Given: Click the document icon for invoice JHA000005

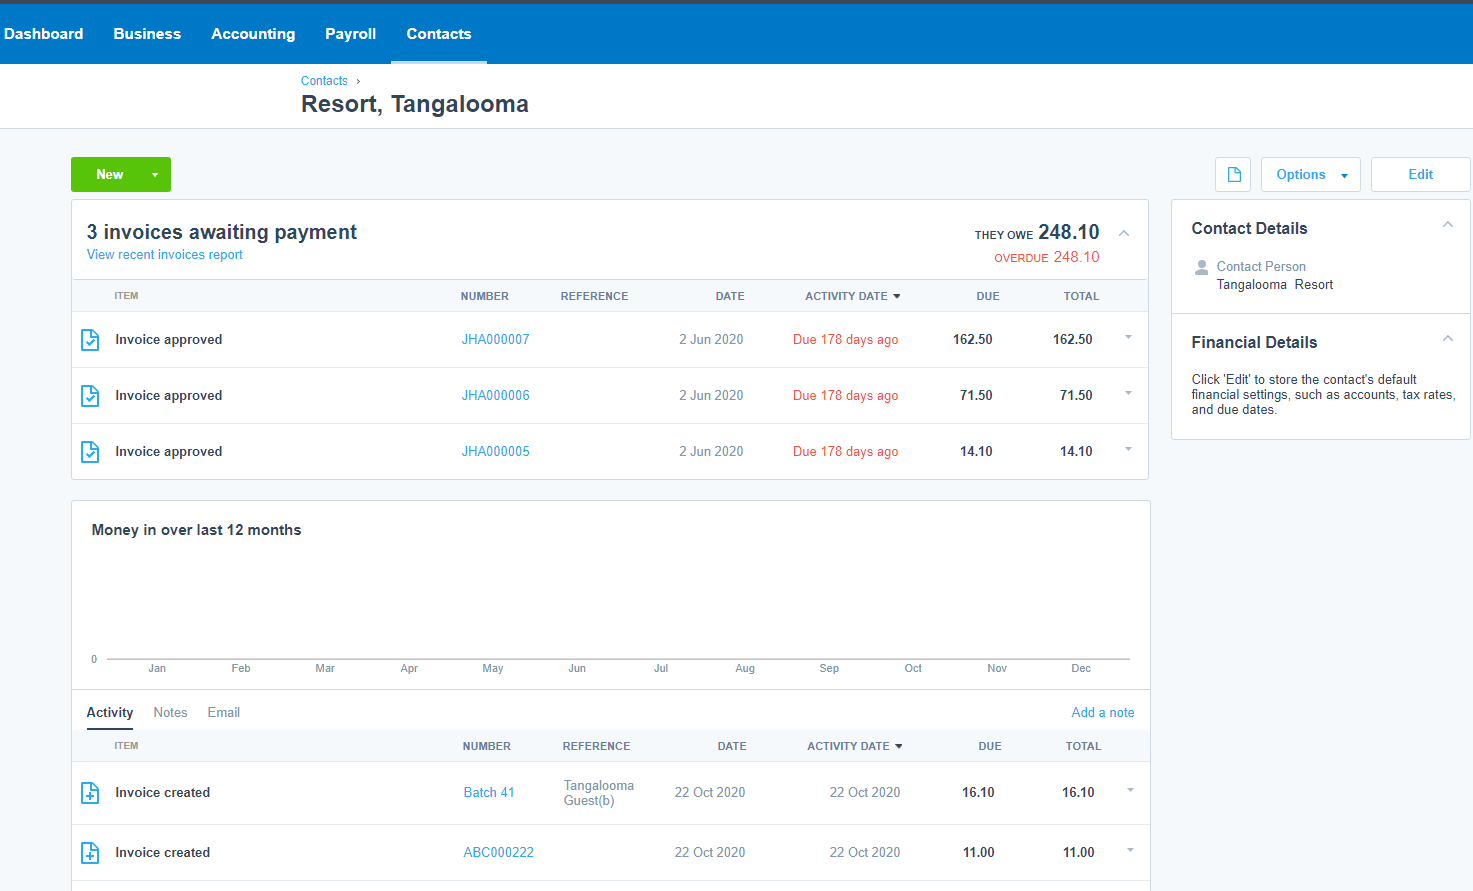Looking at the screenshot, I should [x=90, y=452].
